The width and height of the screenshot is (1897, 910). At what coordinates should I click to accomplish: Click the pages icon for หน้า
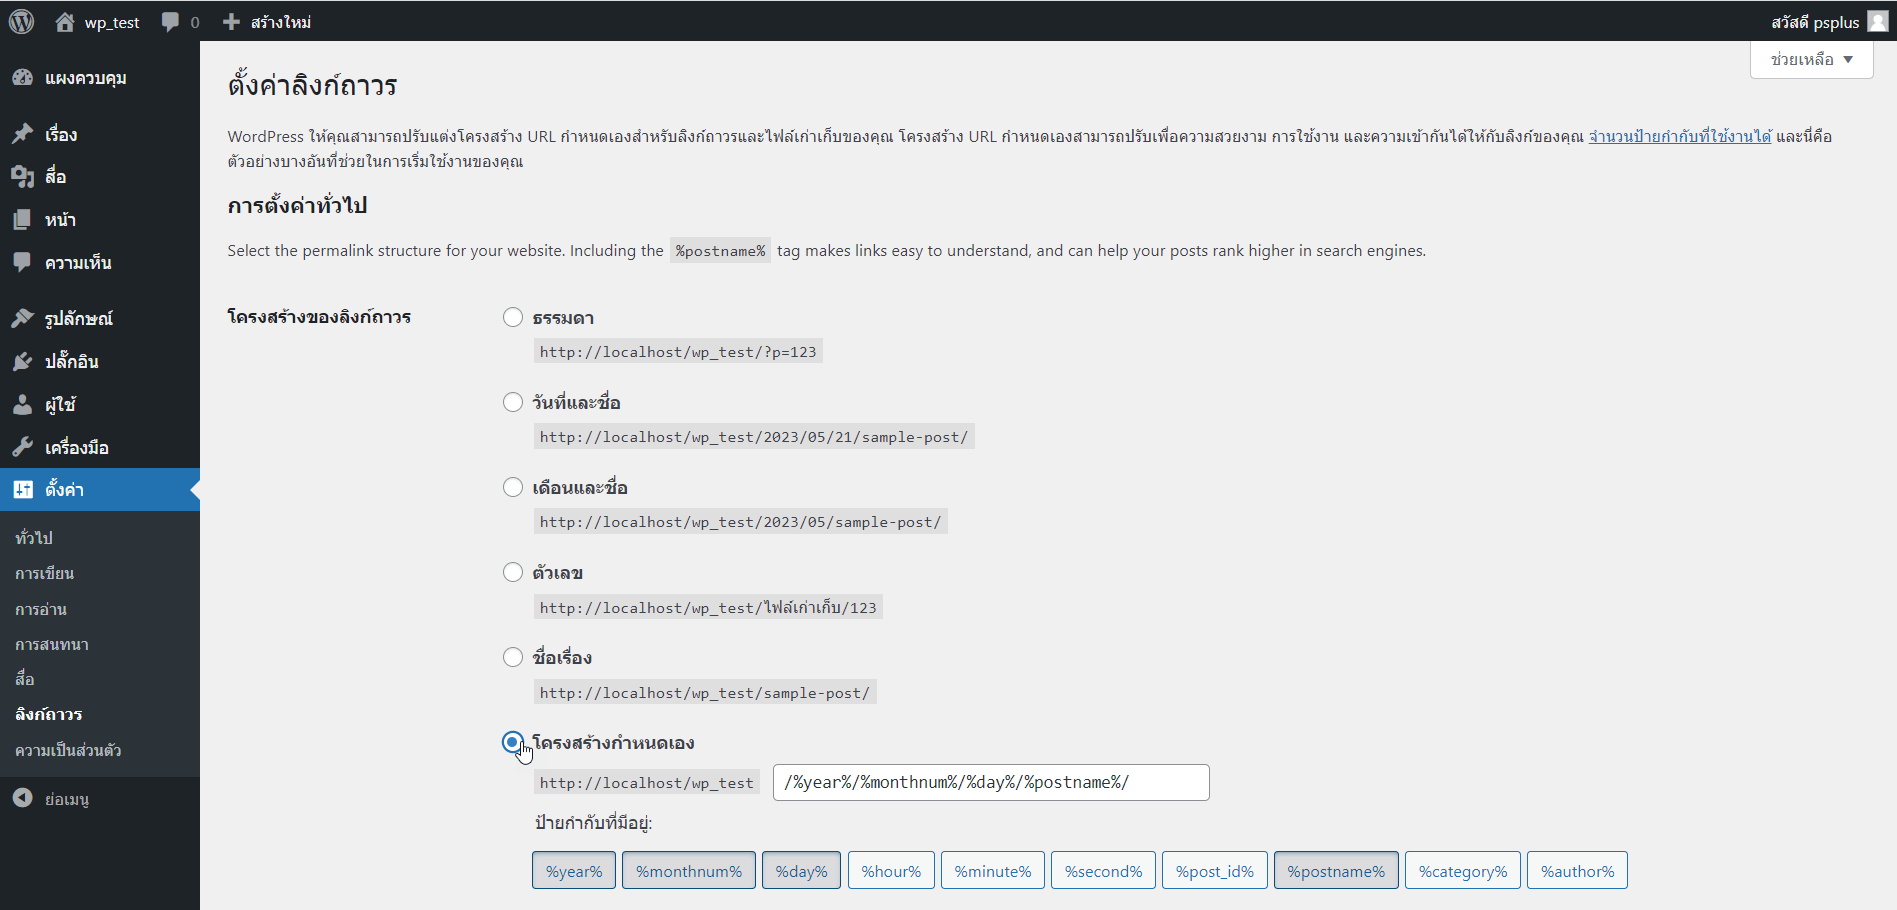click(x=23, y=220)
